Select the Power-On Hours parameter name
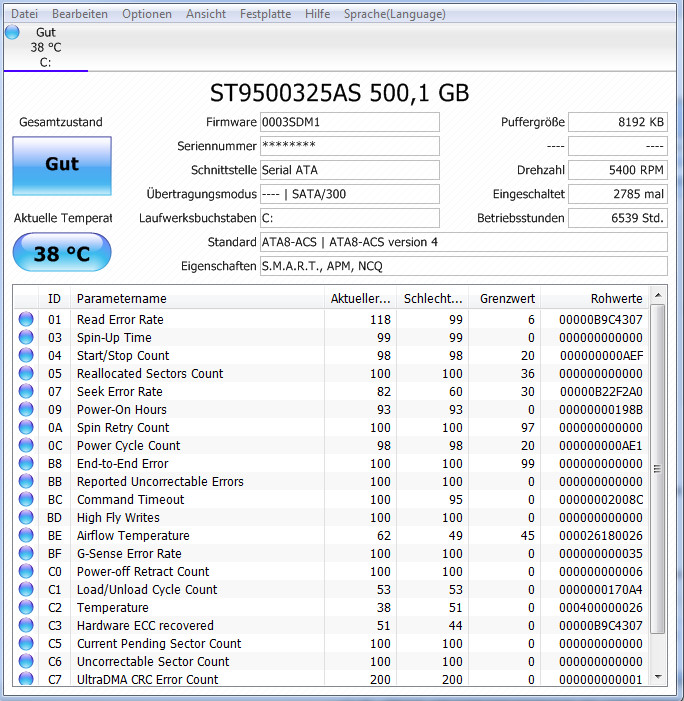Viewport: 684px width, 701px height. (122, 410)
